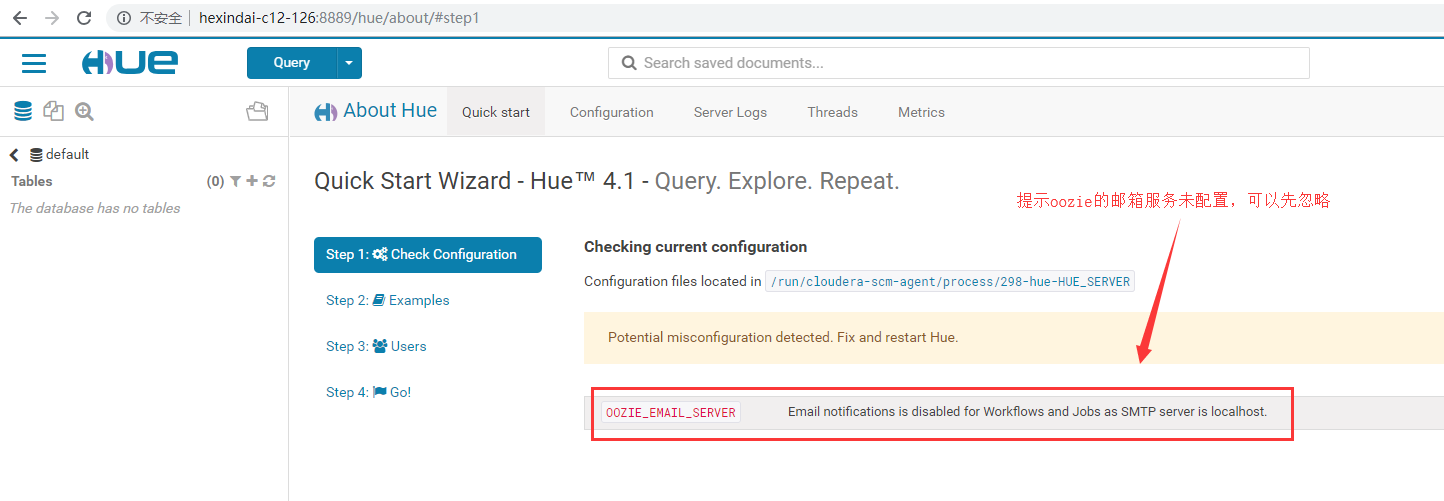Refresh the tables list
Screen dimensions: 1444x501
pyautogui.click(x=269, y=181)
